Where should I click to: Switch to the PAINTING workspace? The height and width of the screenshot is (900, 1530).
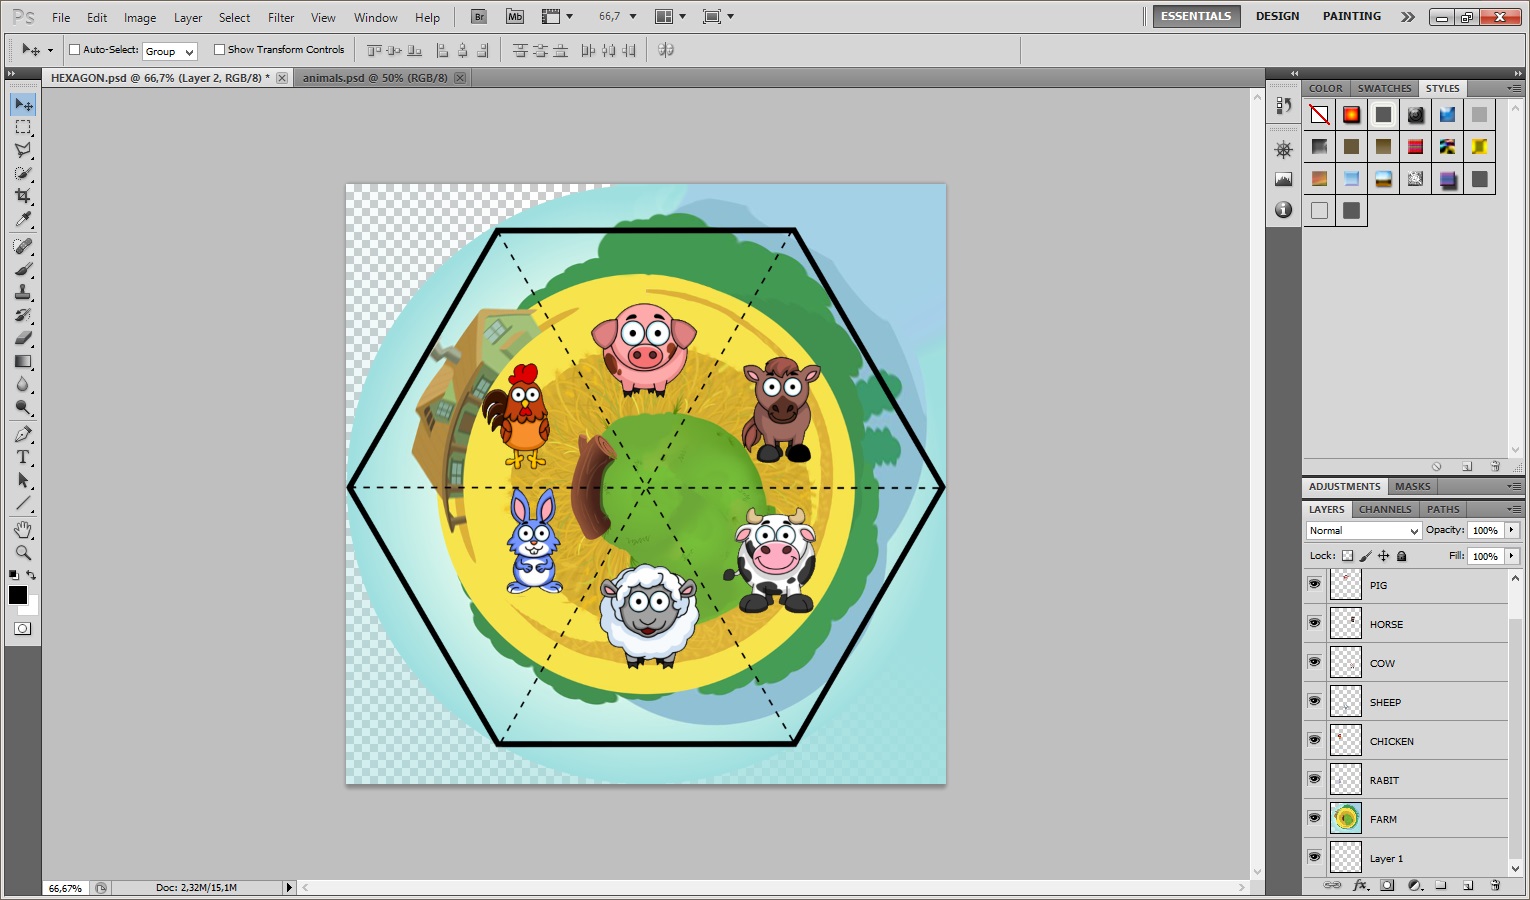(1352, 17)
